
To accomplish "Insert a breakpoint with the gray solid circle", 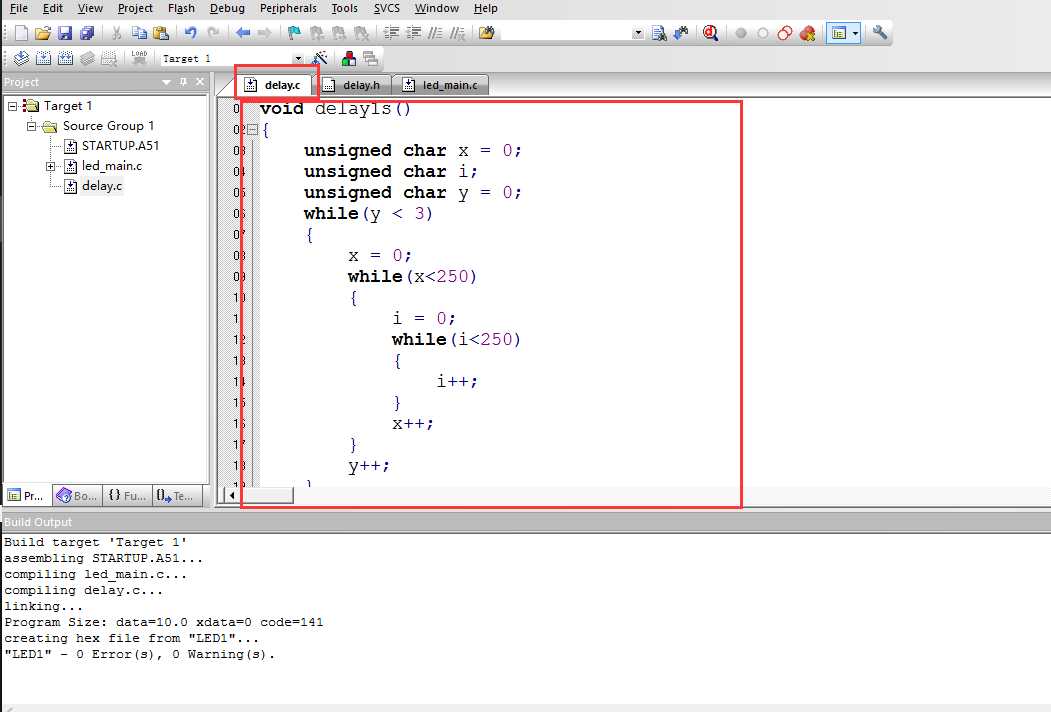I will [741, 33].
